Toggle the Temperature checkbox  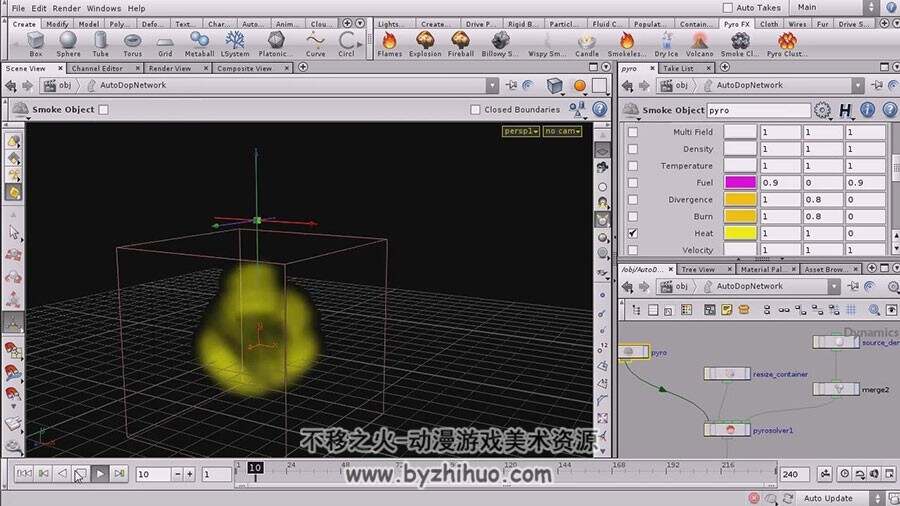pos(633,166)
